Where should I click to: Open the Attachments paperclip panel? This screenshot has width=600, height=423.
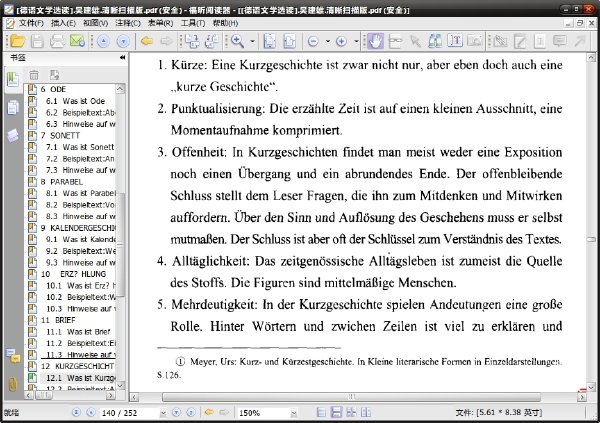13,384
